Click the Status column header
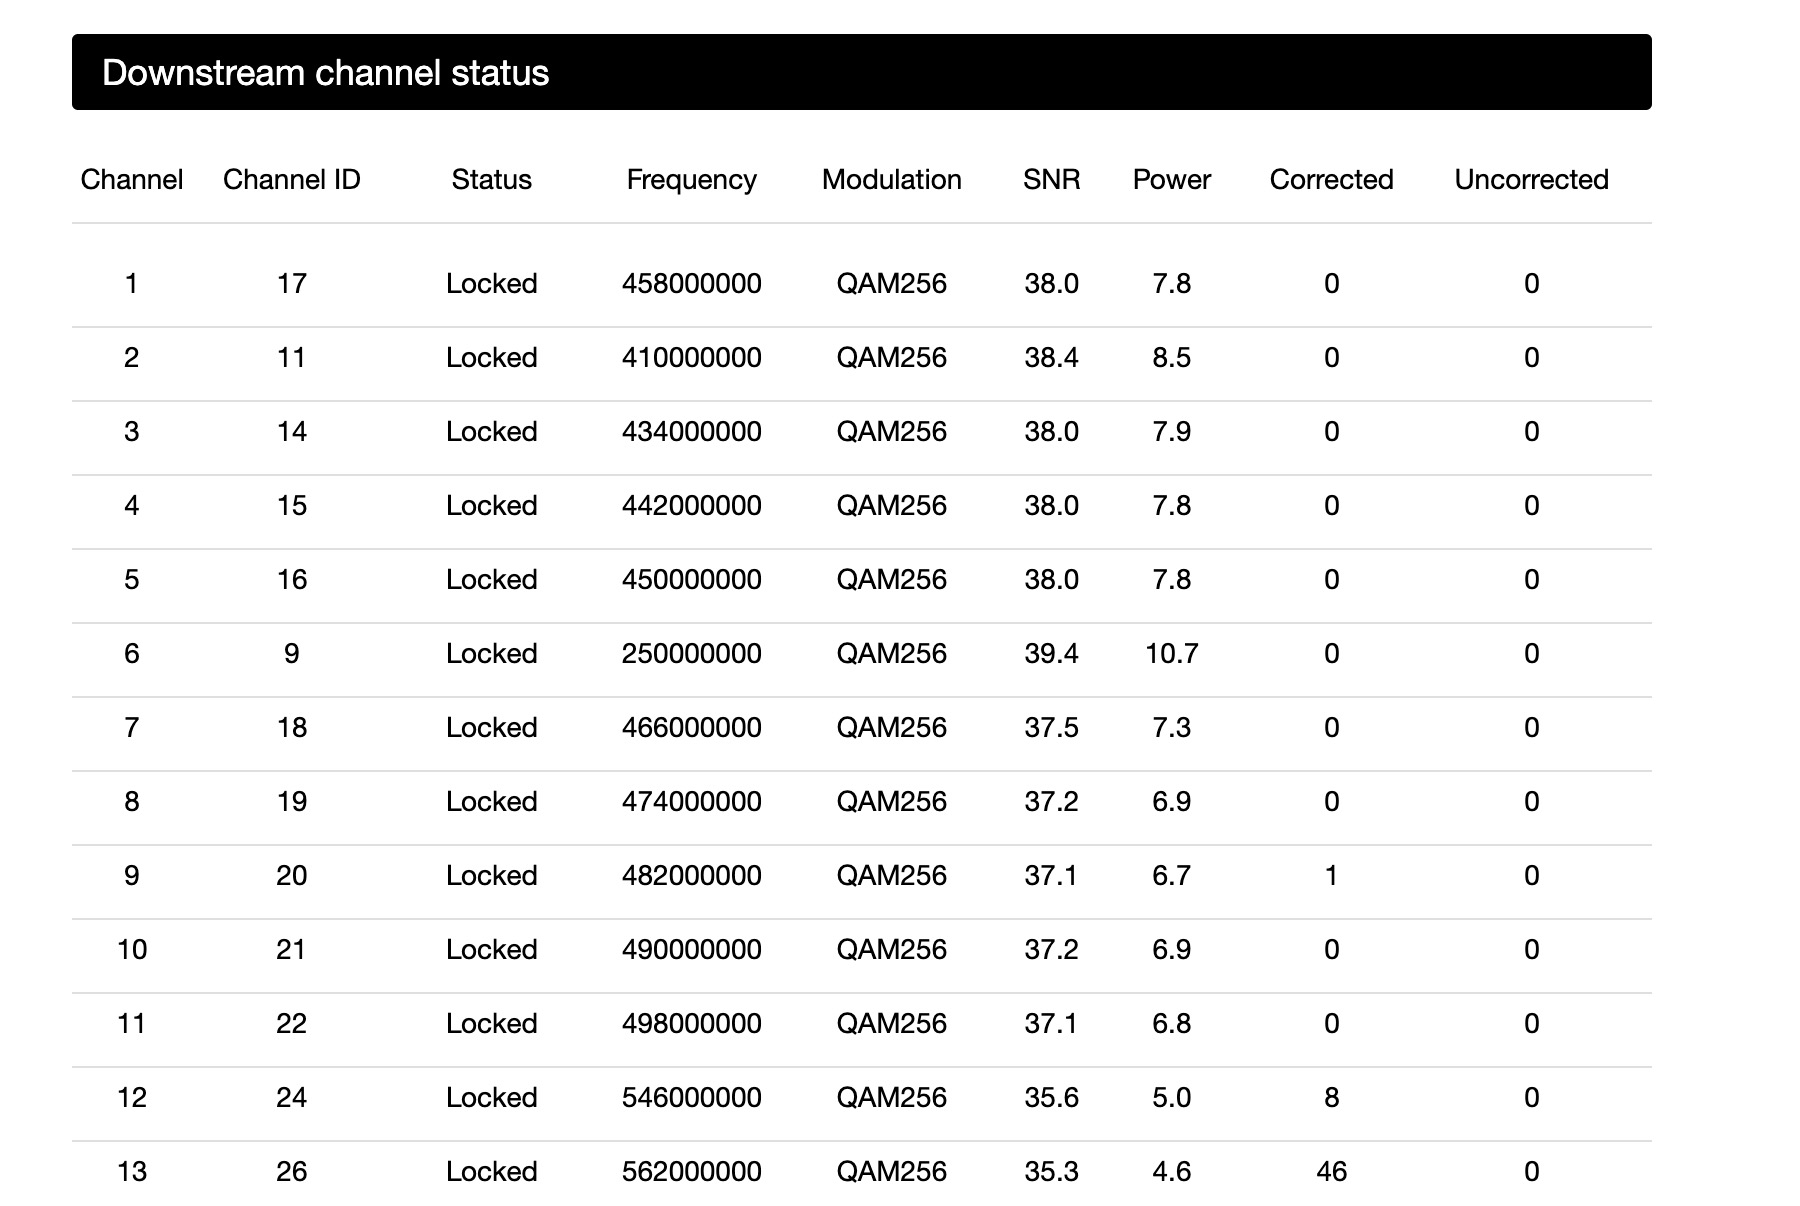The image size is (1800, 1206). [491, 180]
